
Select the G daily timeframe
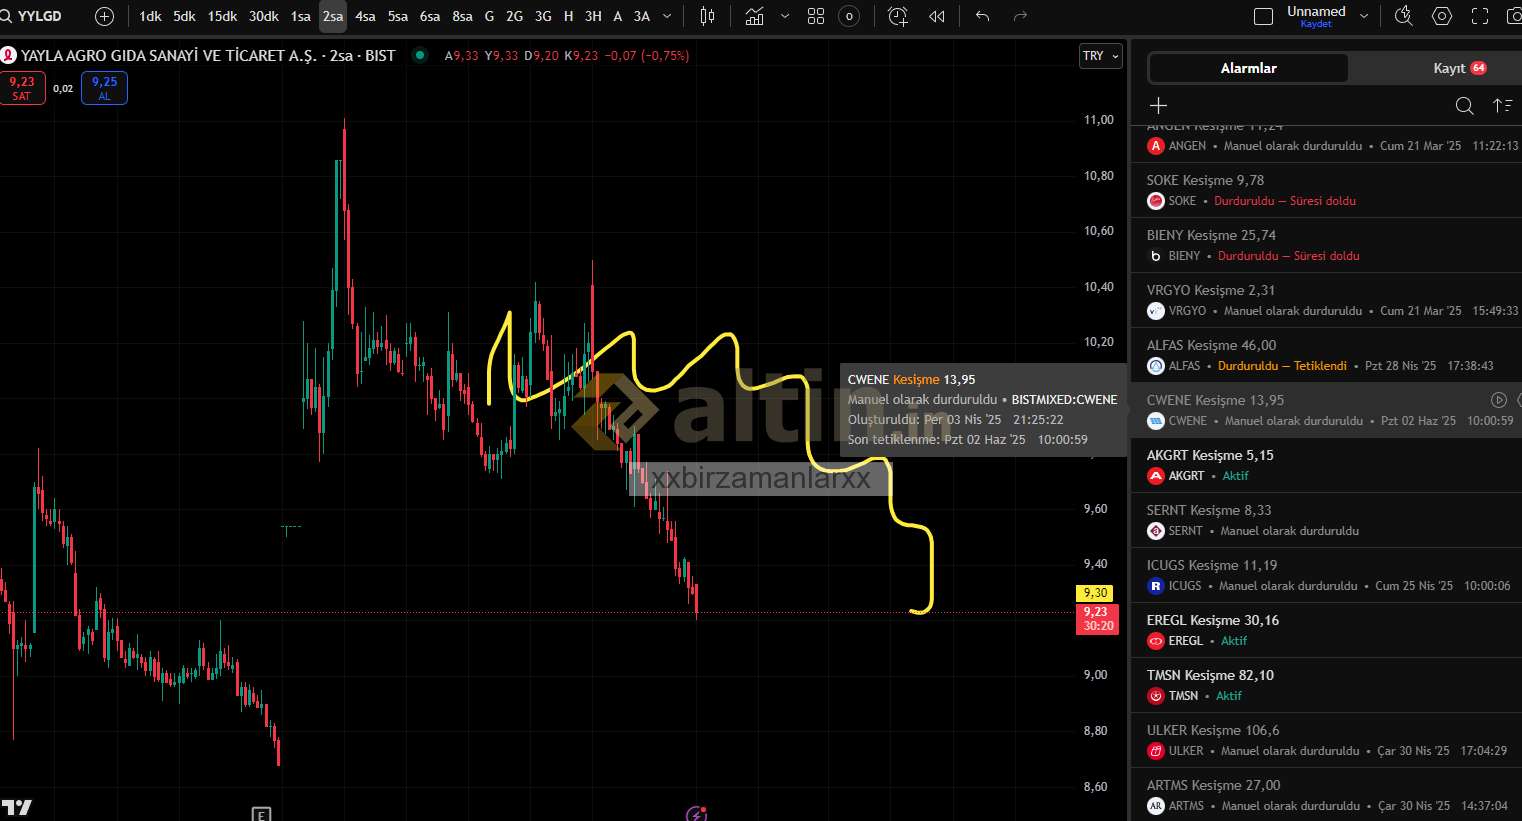click(x=489, y=16)
